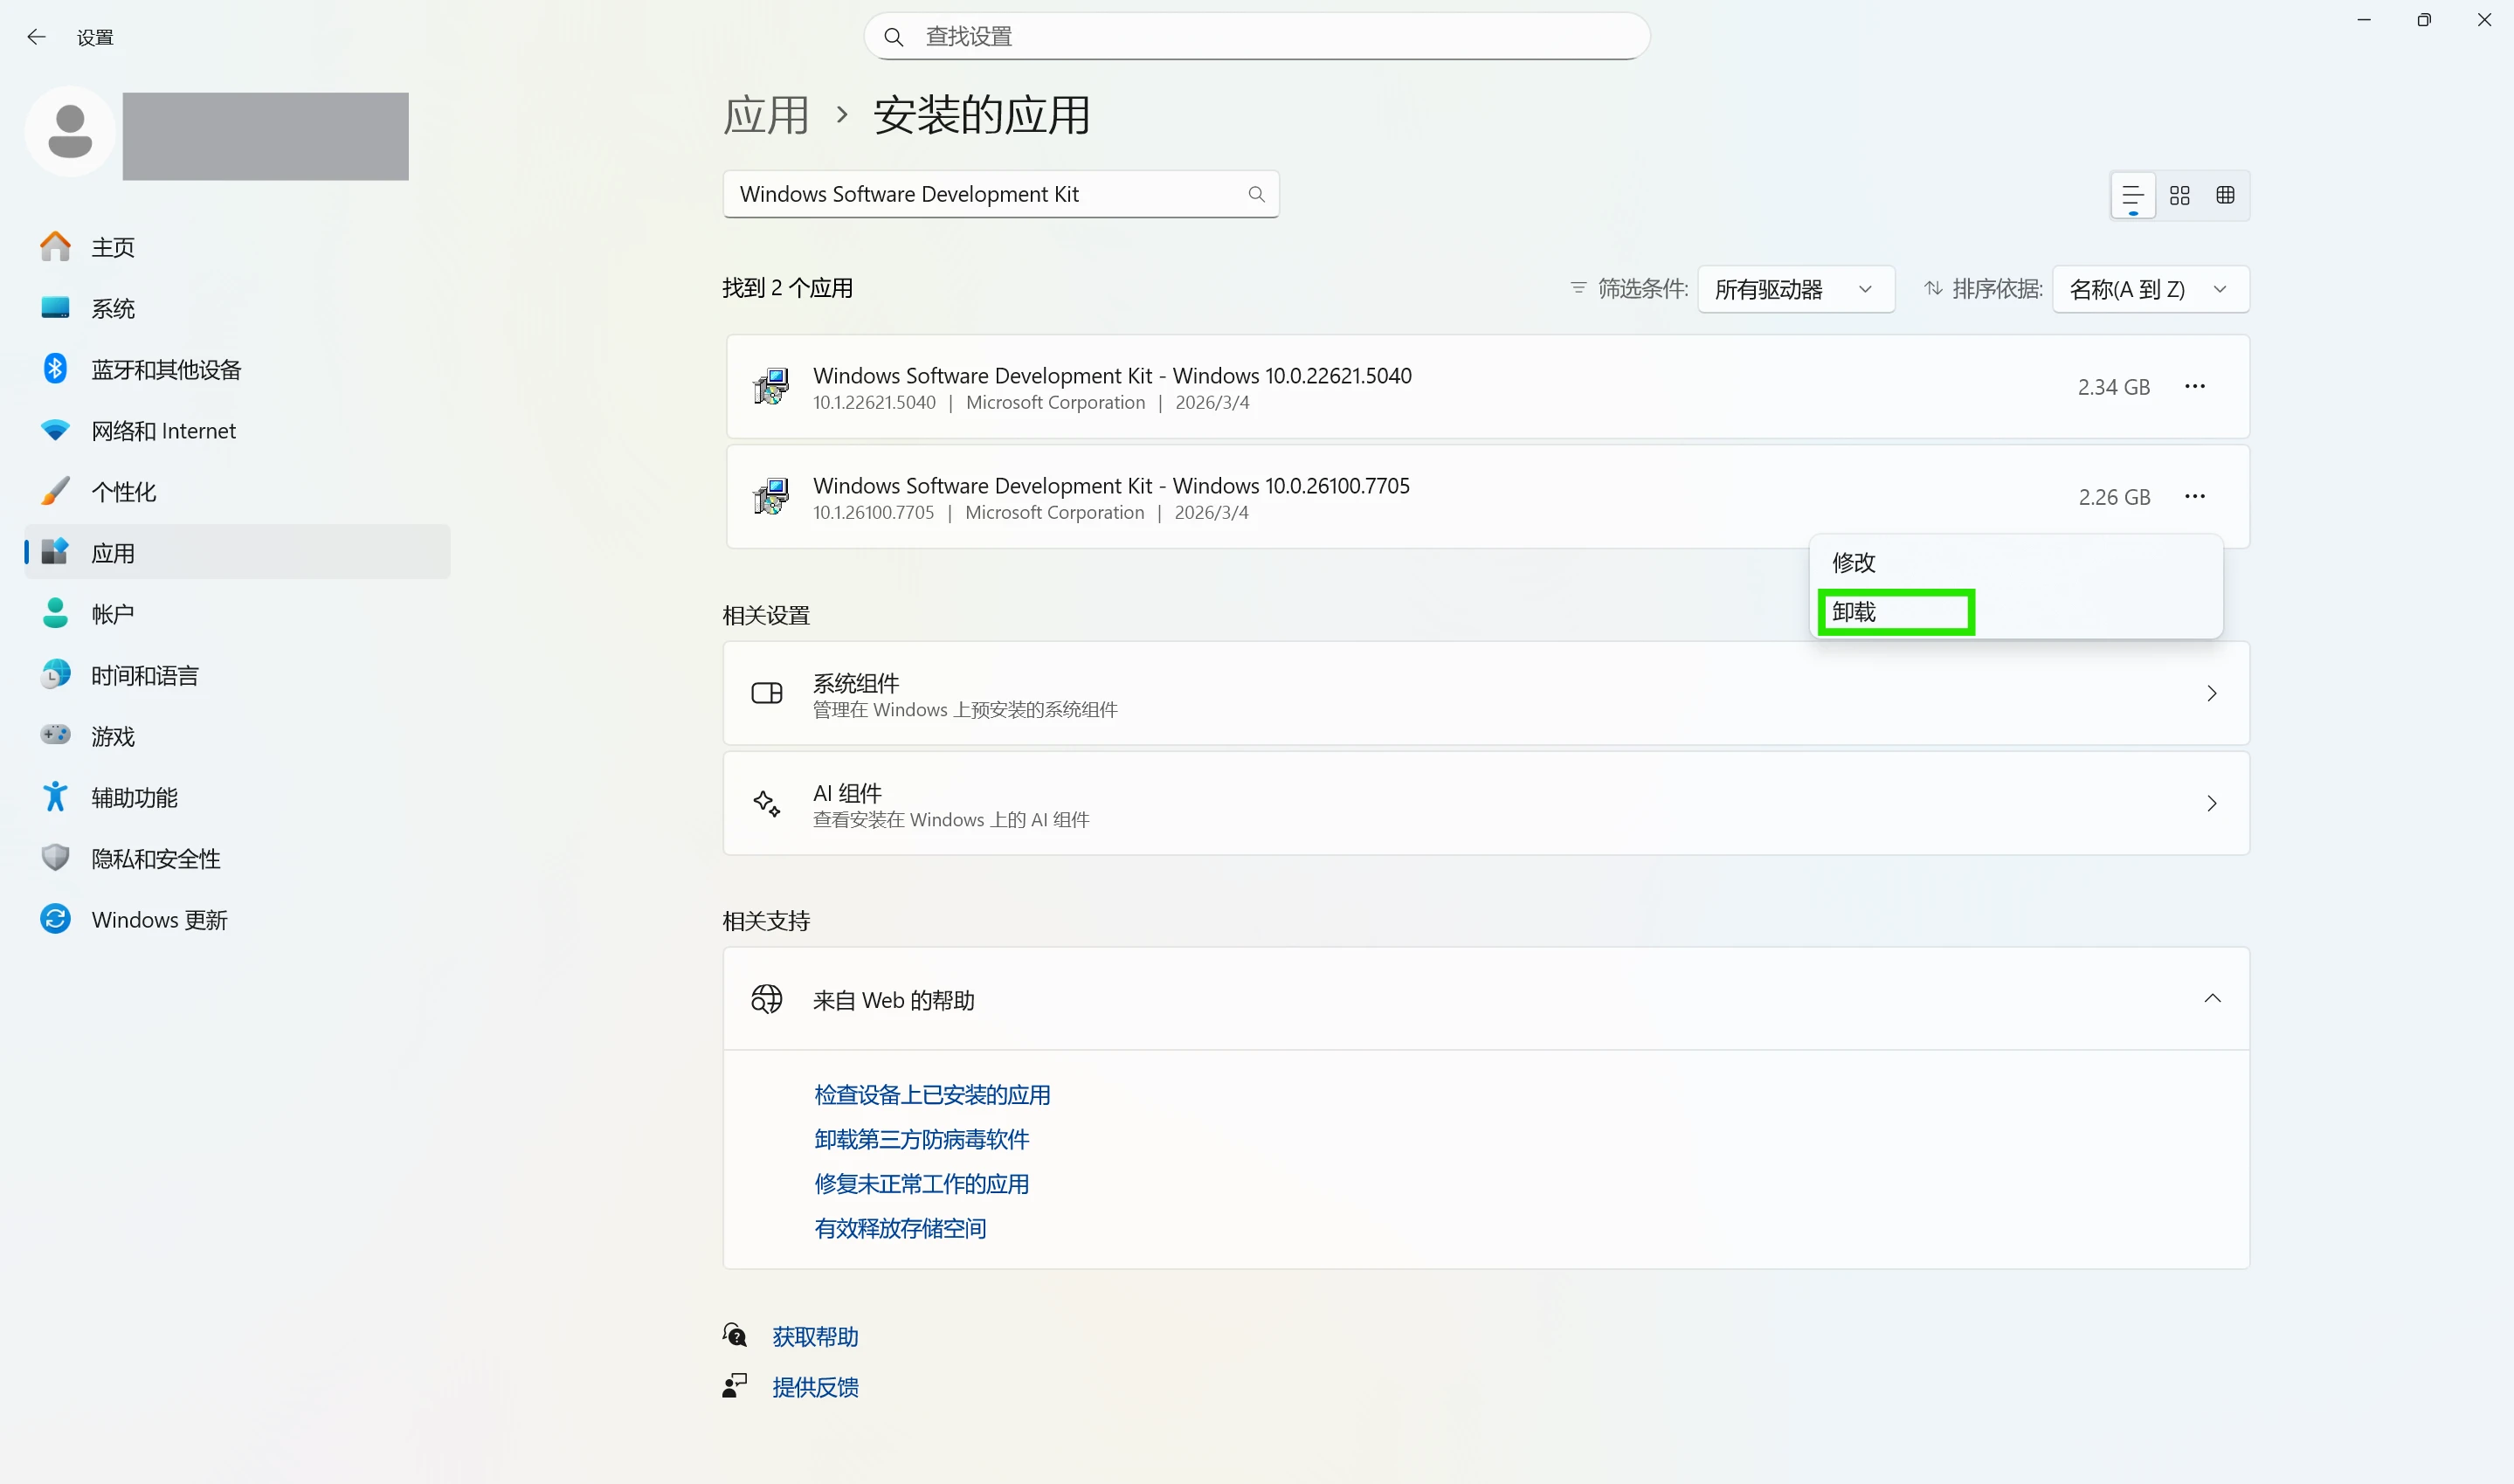The width and height of the screenshot is (2514, 1484).
Task: Open 辅助功能 settings
Action: 238,797
